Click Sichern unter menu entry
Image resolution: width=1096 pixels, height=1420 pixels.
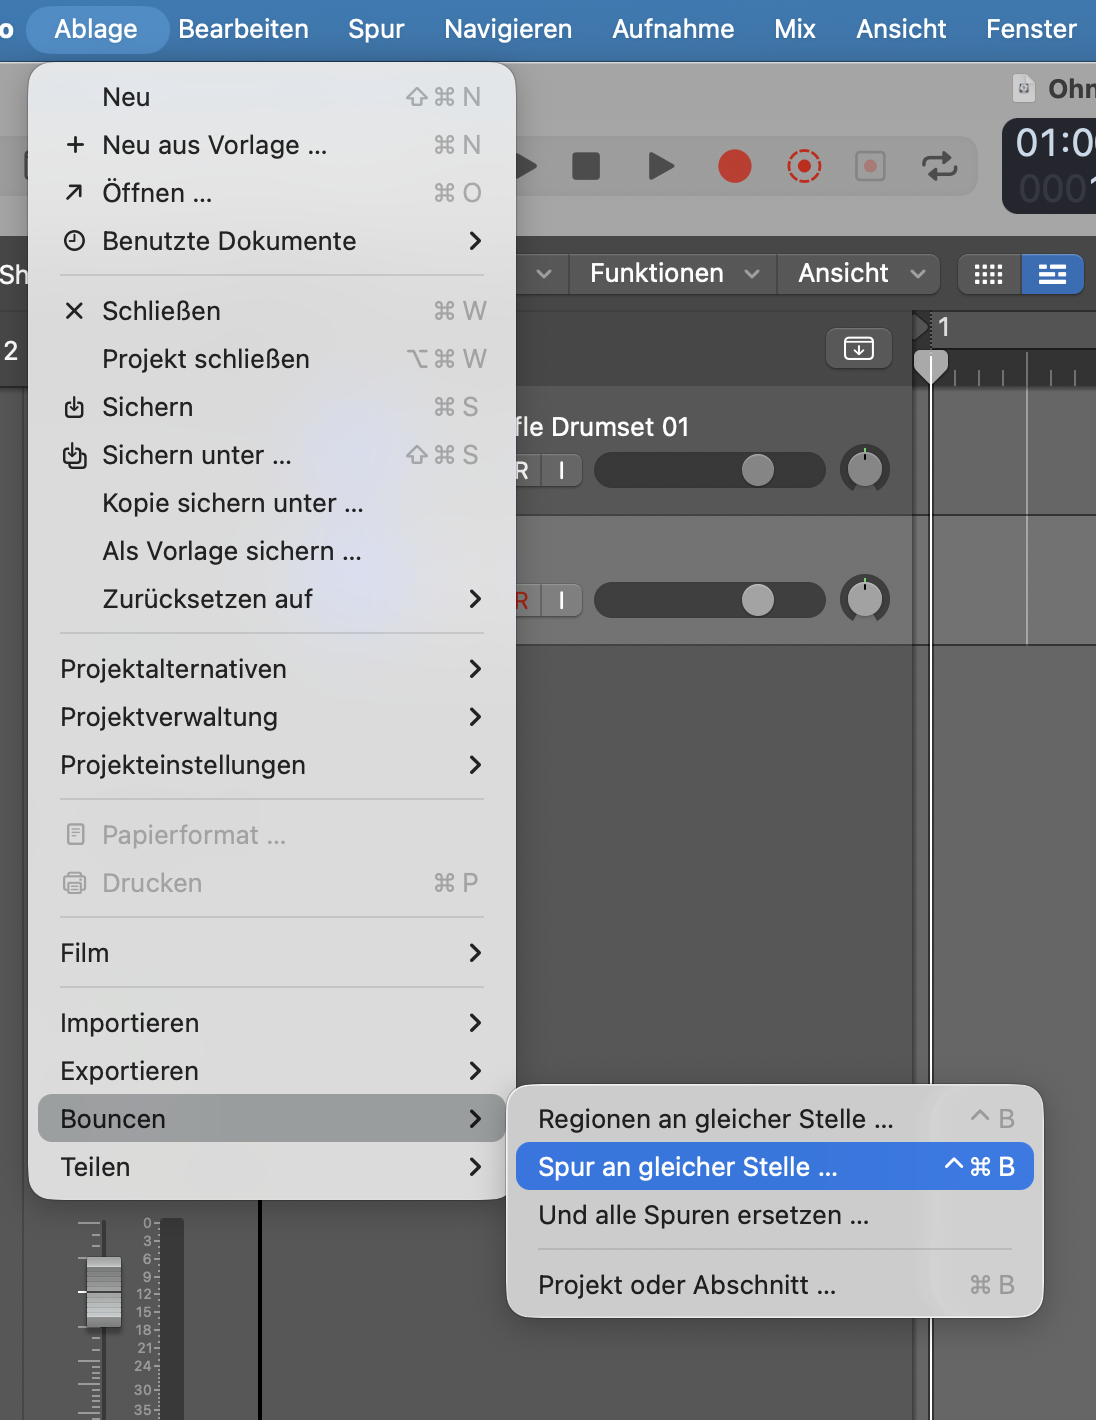click(197, 455)
